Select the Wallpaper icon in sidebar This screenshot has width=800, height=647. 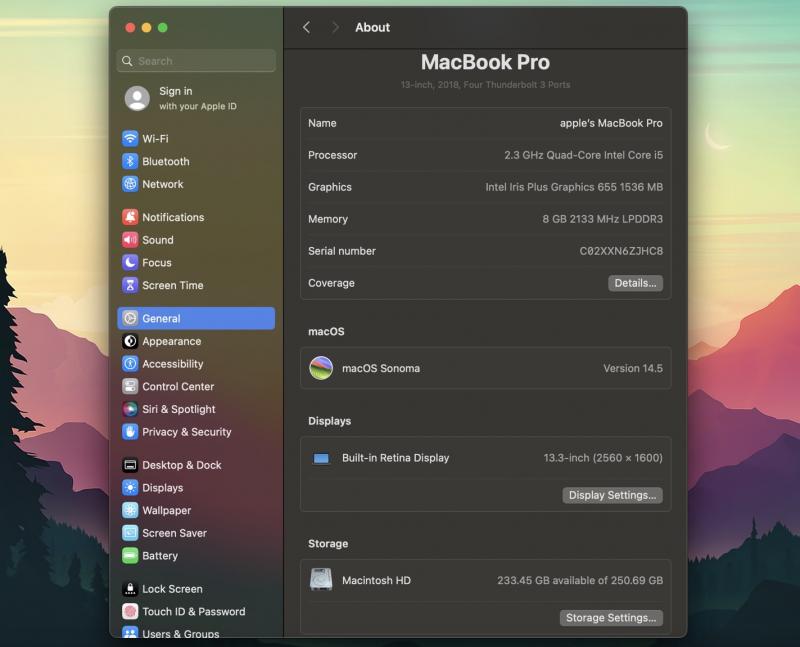[130, 510]
